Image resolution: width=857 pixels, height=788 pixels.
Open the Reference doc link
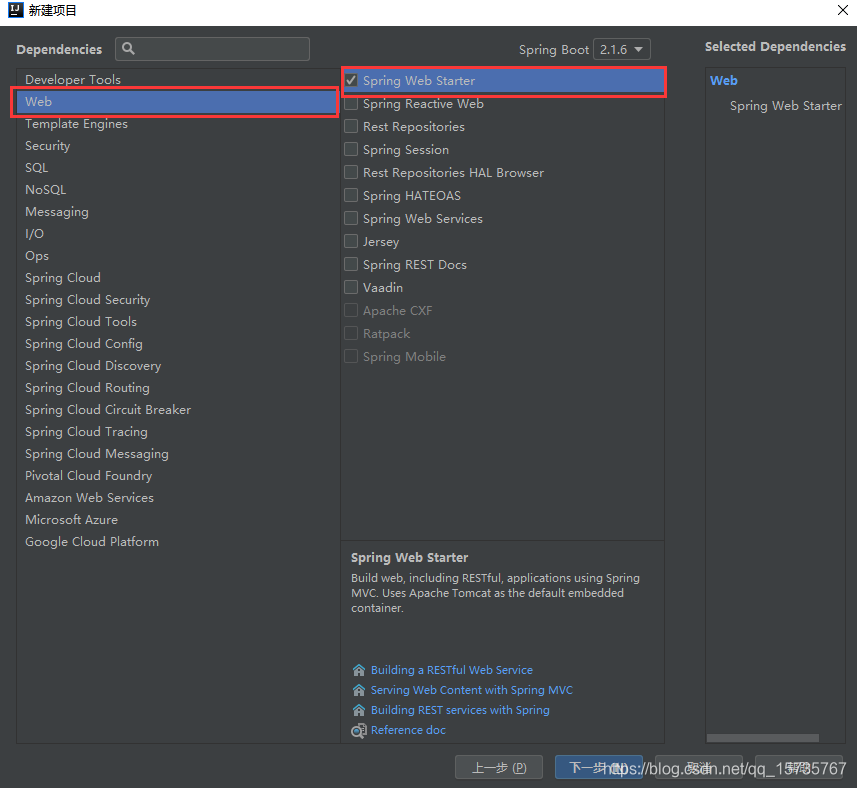tap(408, 730)
